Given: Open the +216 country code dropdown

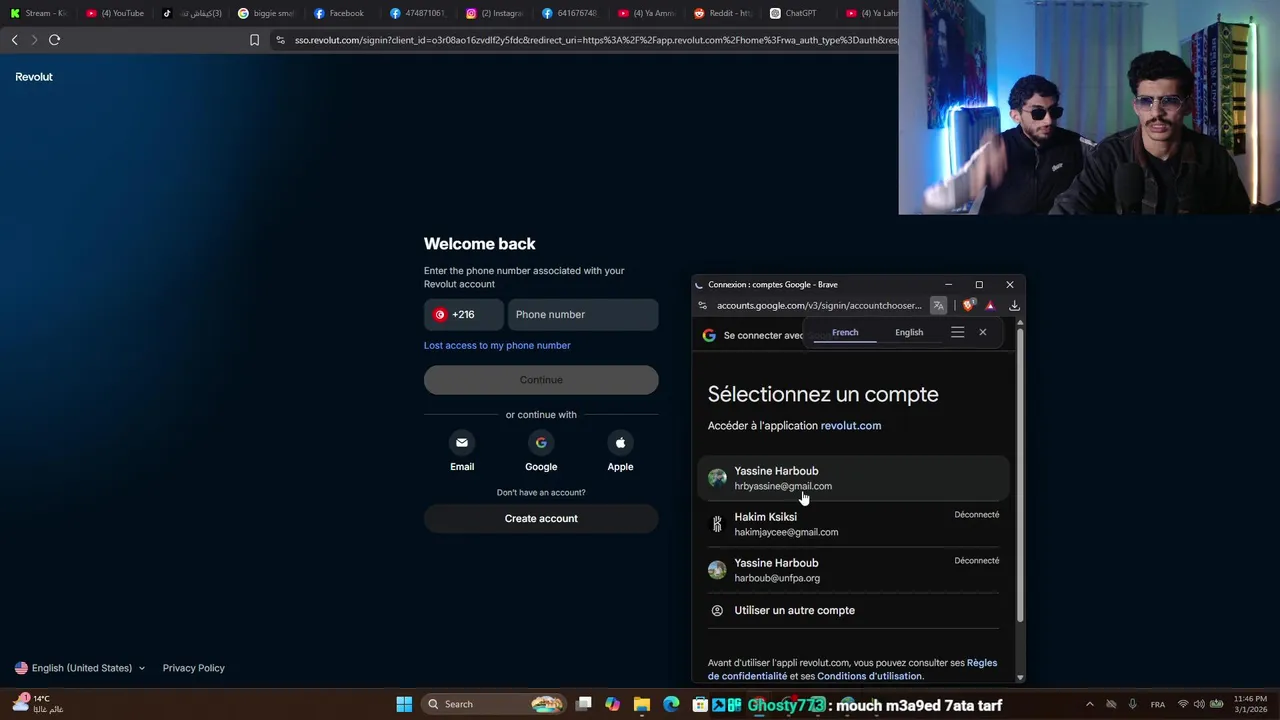Looking at the screenshot, I should 464,314.
